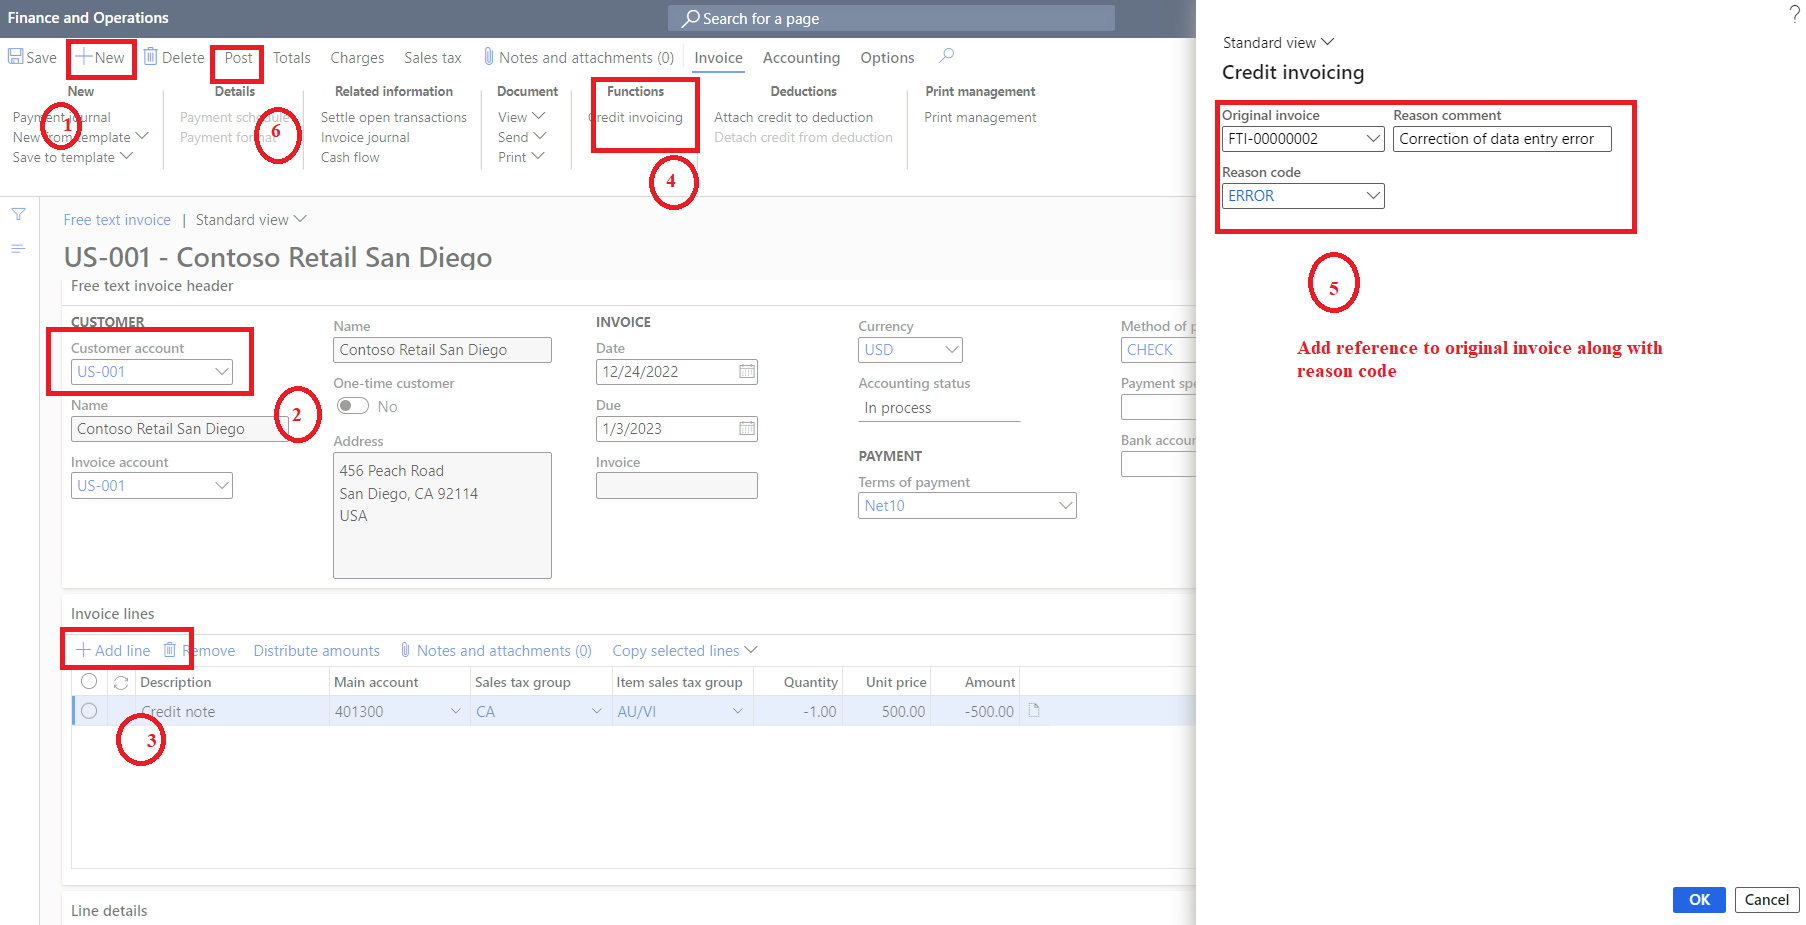Click OK in the Credit invoicing dialog
The width and height of the screenshot is (1806, 925).
click(x=1698, y=899)
